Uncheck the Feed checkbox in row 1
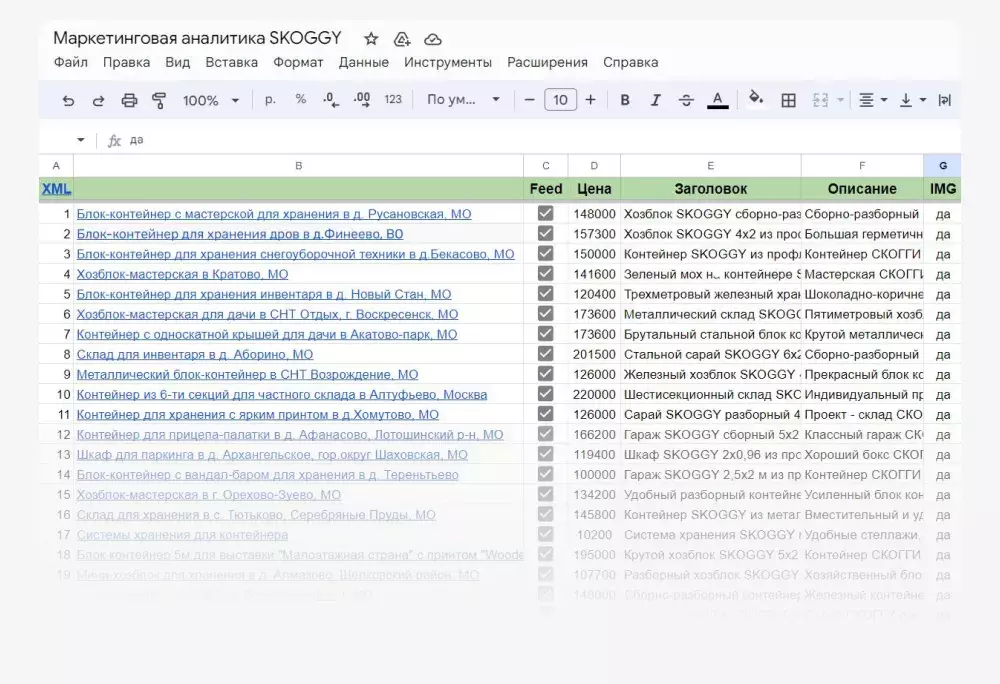Screen dimensions: 1000x684 point(545,214)
